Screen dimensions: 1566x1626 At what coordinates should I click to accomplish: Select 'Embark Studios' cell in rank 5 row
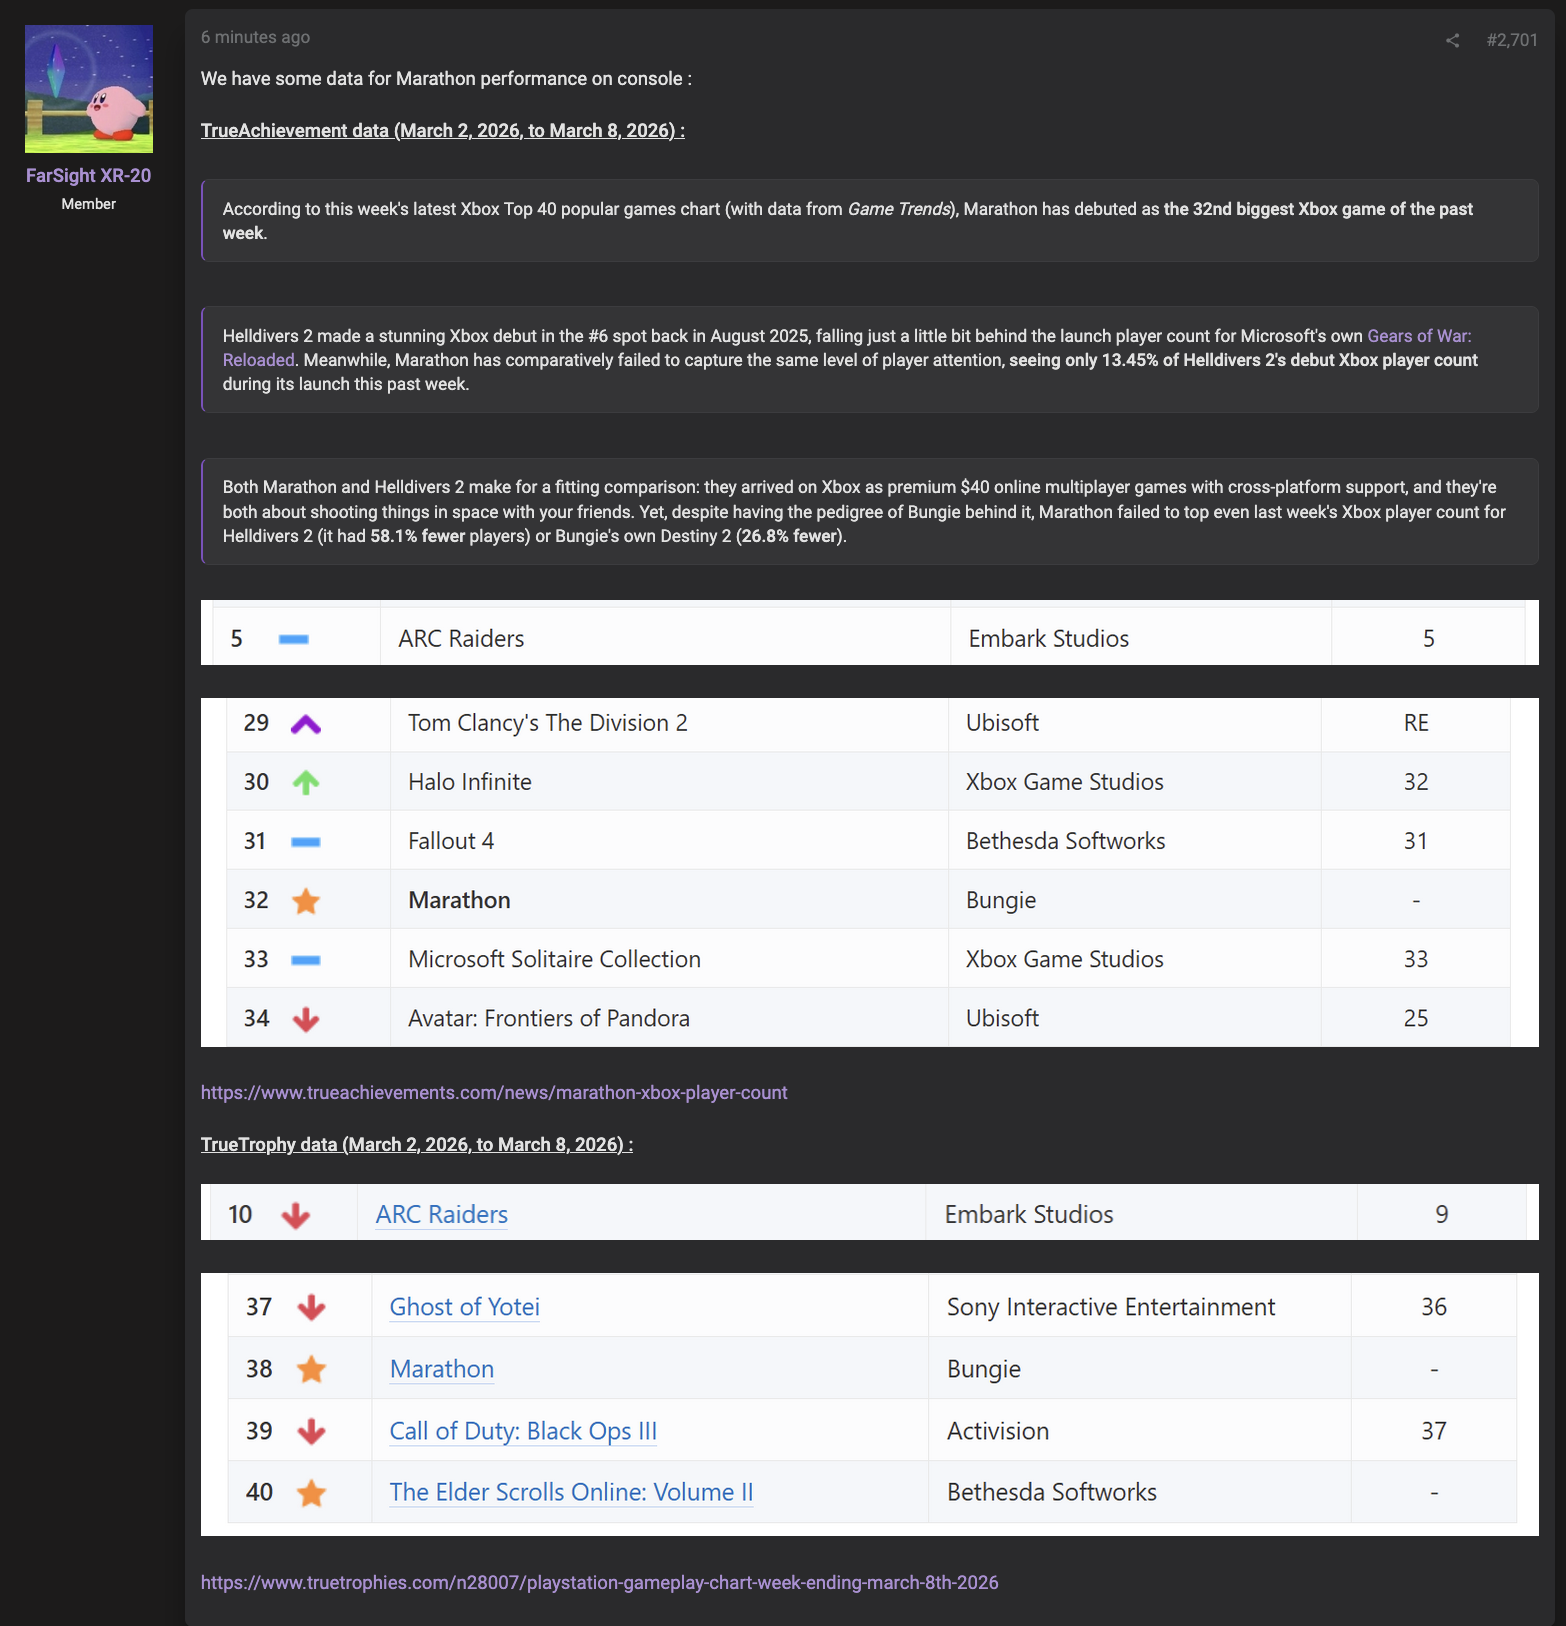click(1141, 638)
